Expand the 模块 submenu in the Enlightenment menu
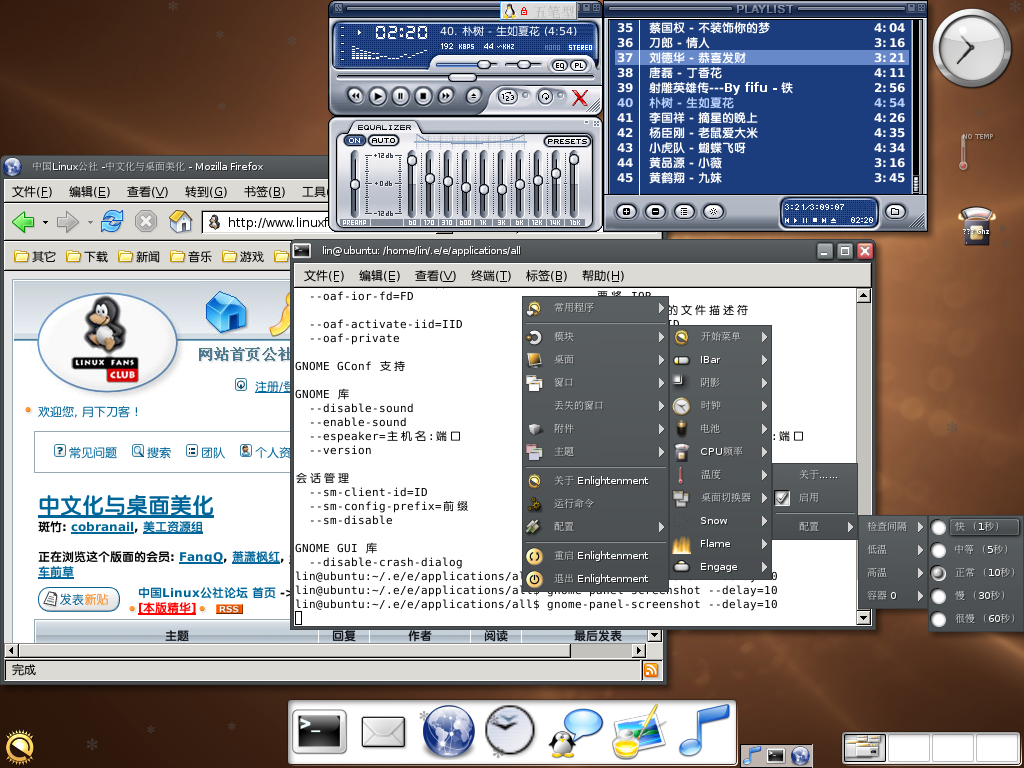Image resolution: width=1024 pixels, height=768 pixels. pos(596,337)
